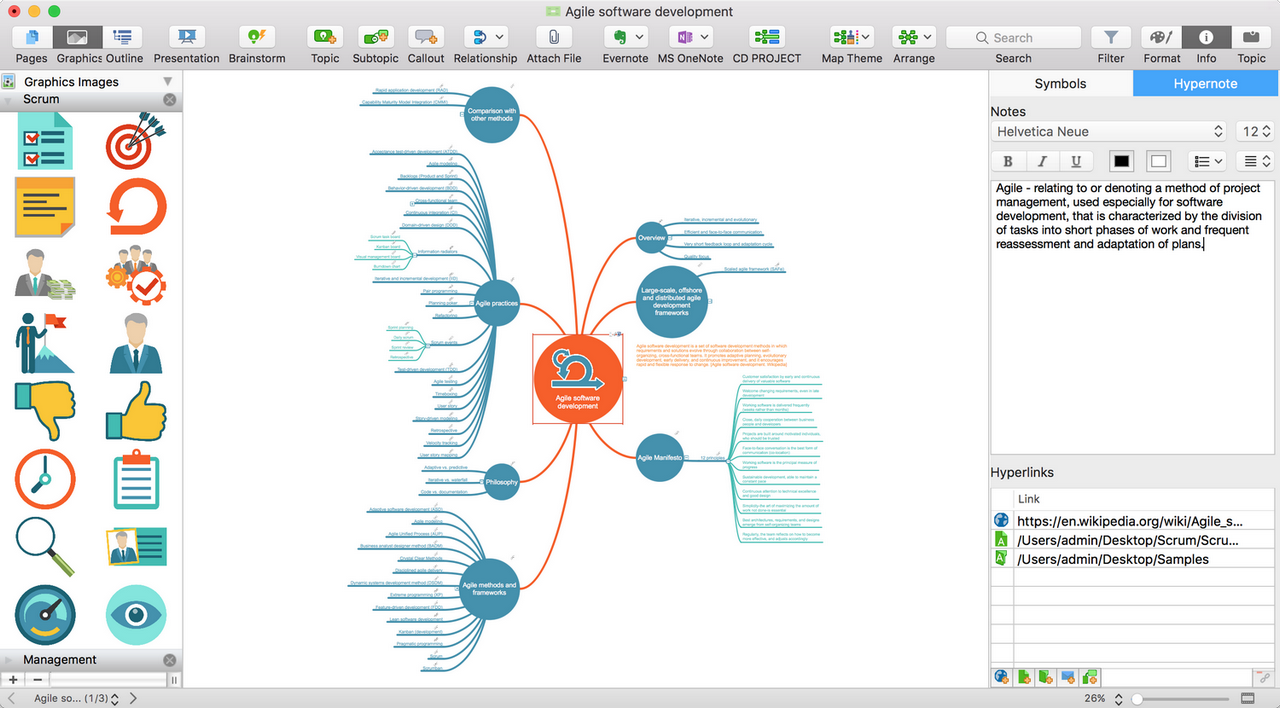Open Attach File paperclip icon
This screenshot has width=1280, height=708.
(x=553, y=38)
